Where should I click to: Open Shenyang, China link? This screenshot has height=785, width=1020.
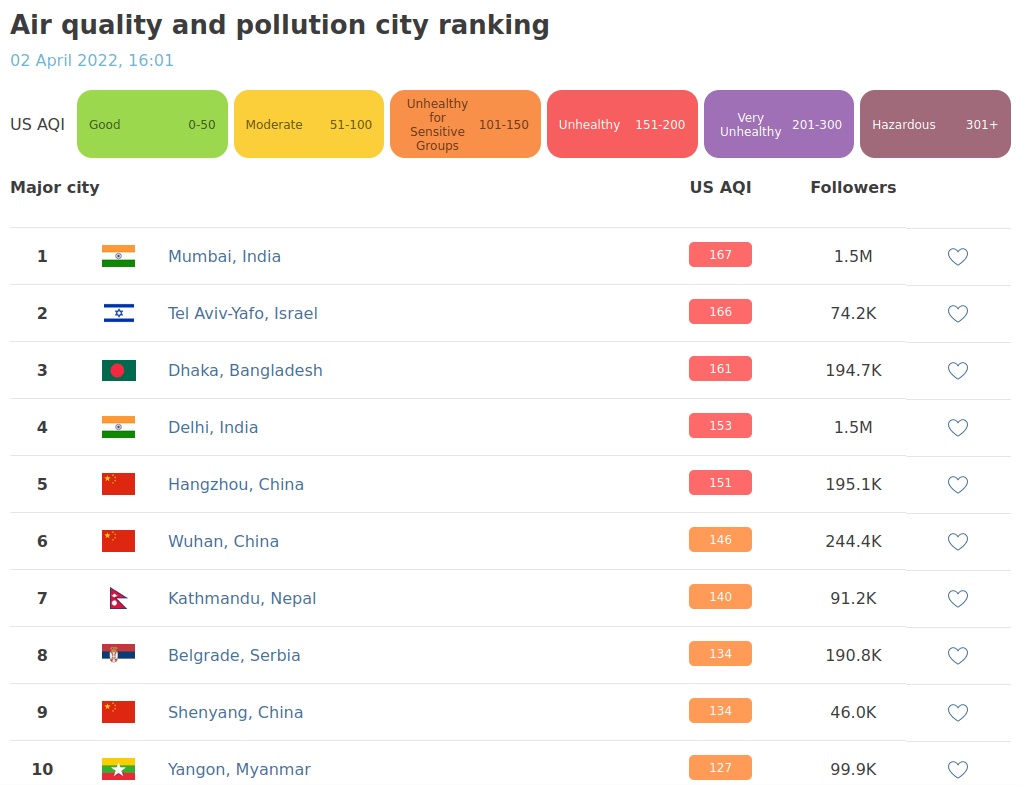235,713
